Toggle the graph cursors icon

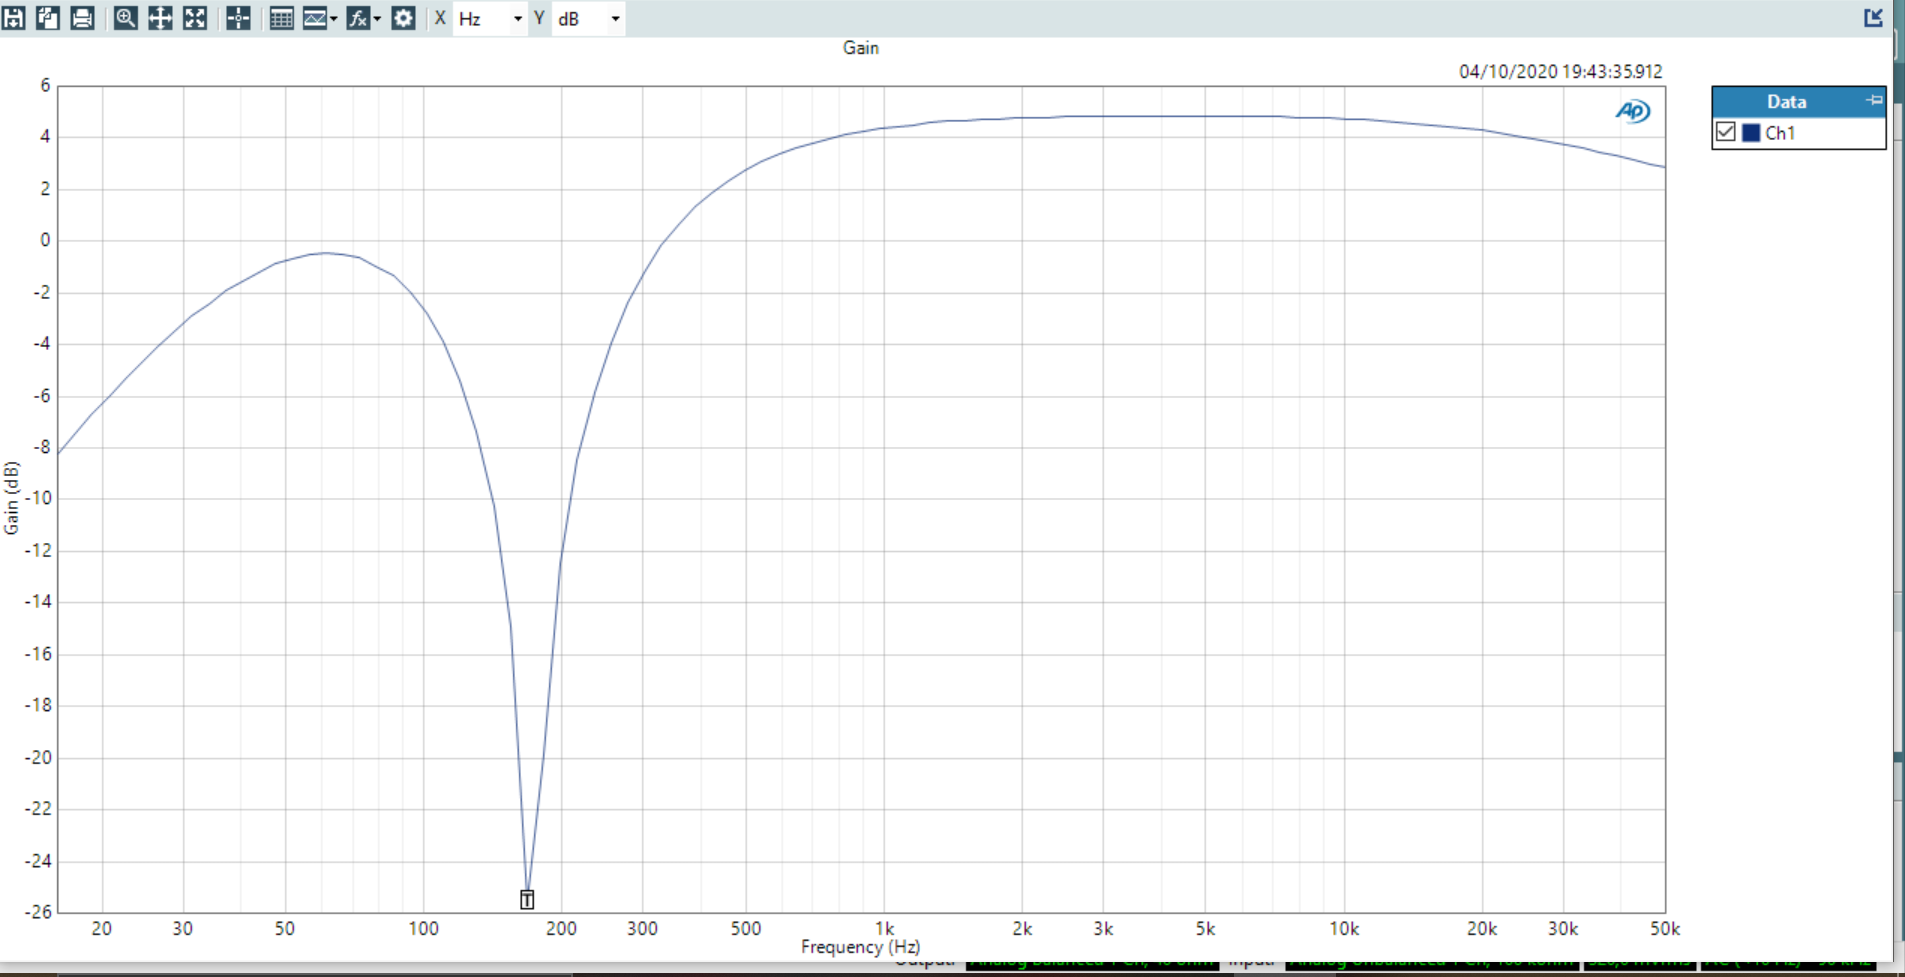point(238,18)
